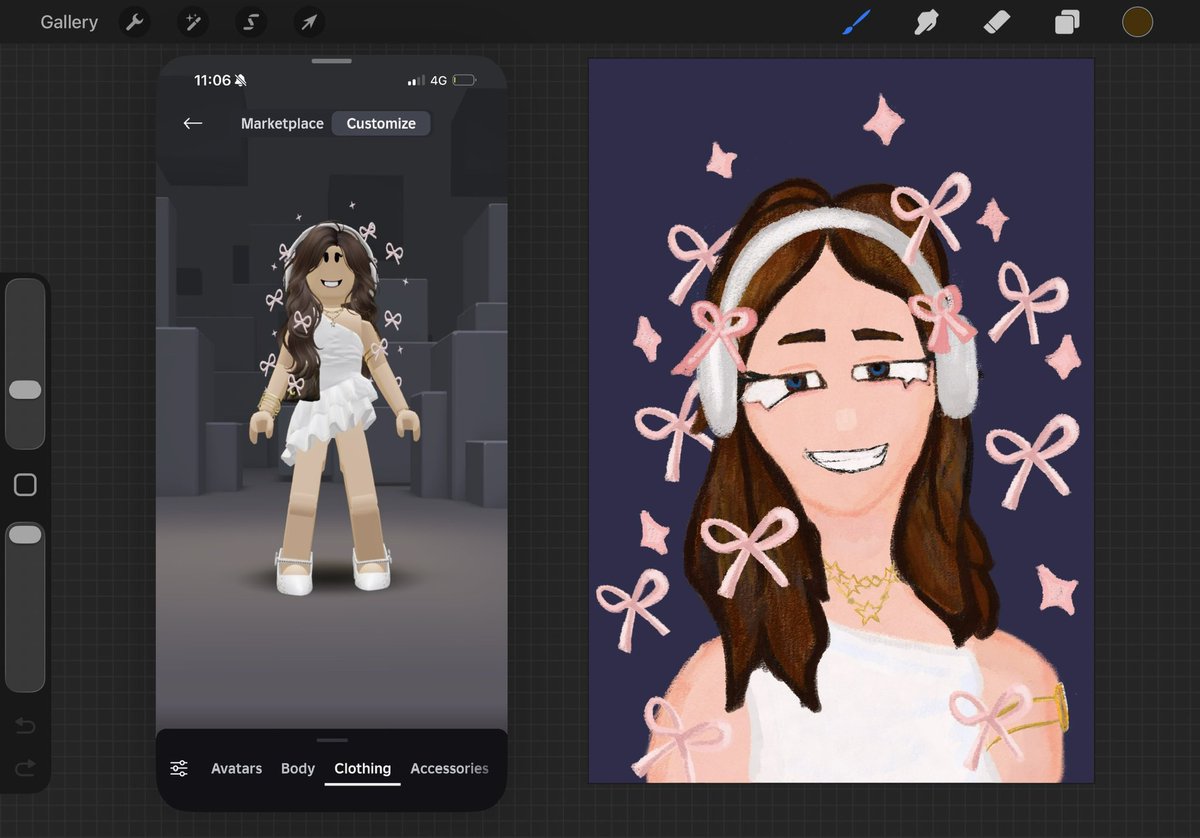Select the Smudge tool
This screenshot has height=838, width=1200.
[x=926, y=22]
